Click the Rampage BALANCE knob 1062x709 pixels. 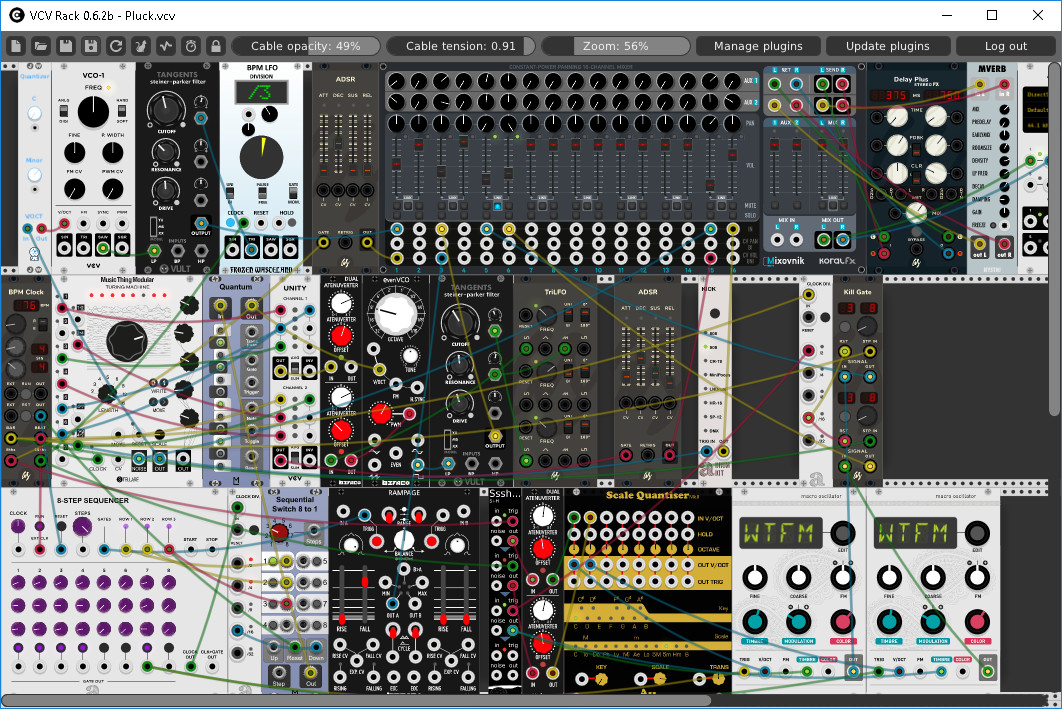(x=403, y=541)
